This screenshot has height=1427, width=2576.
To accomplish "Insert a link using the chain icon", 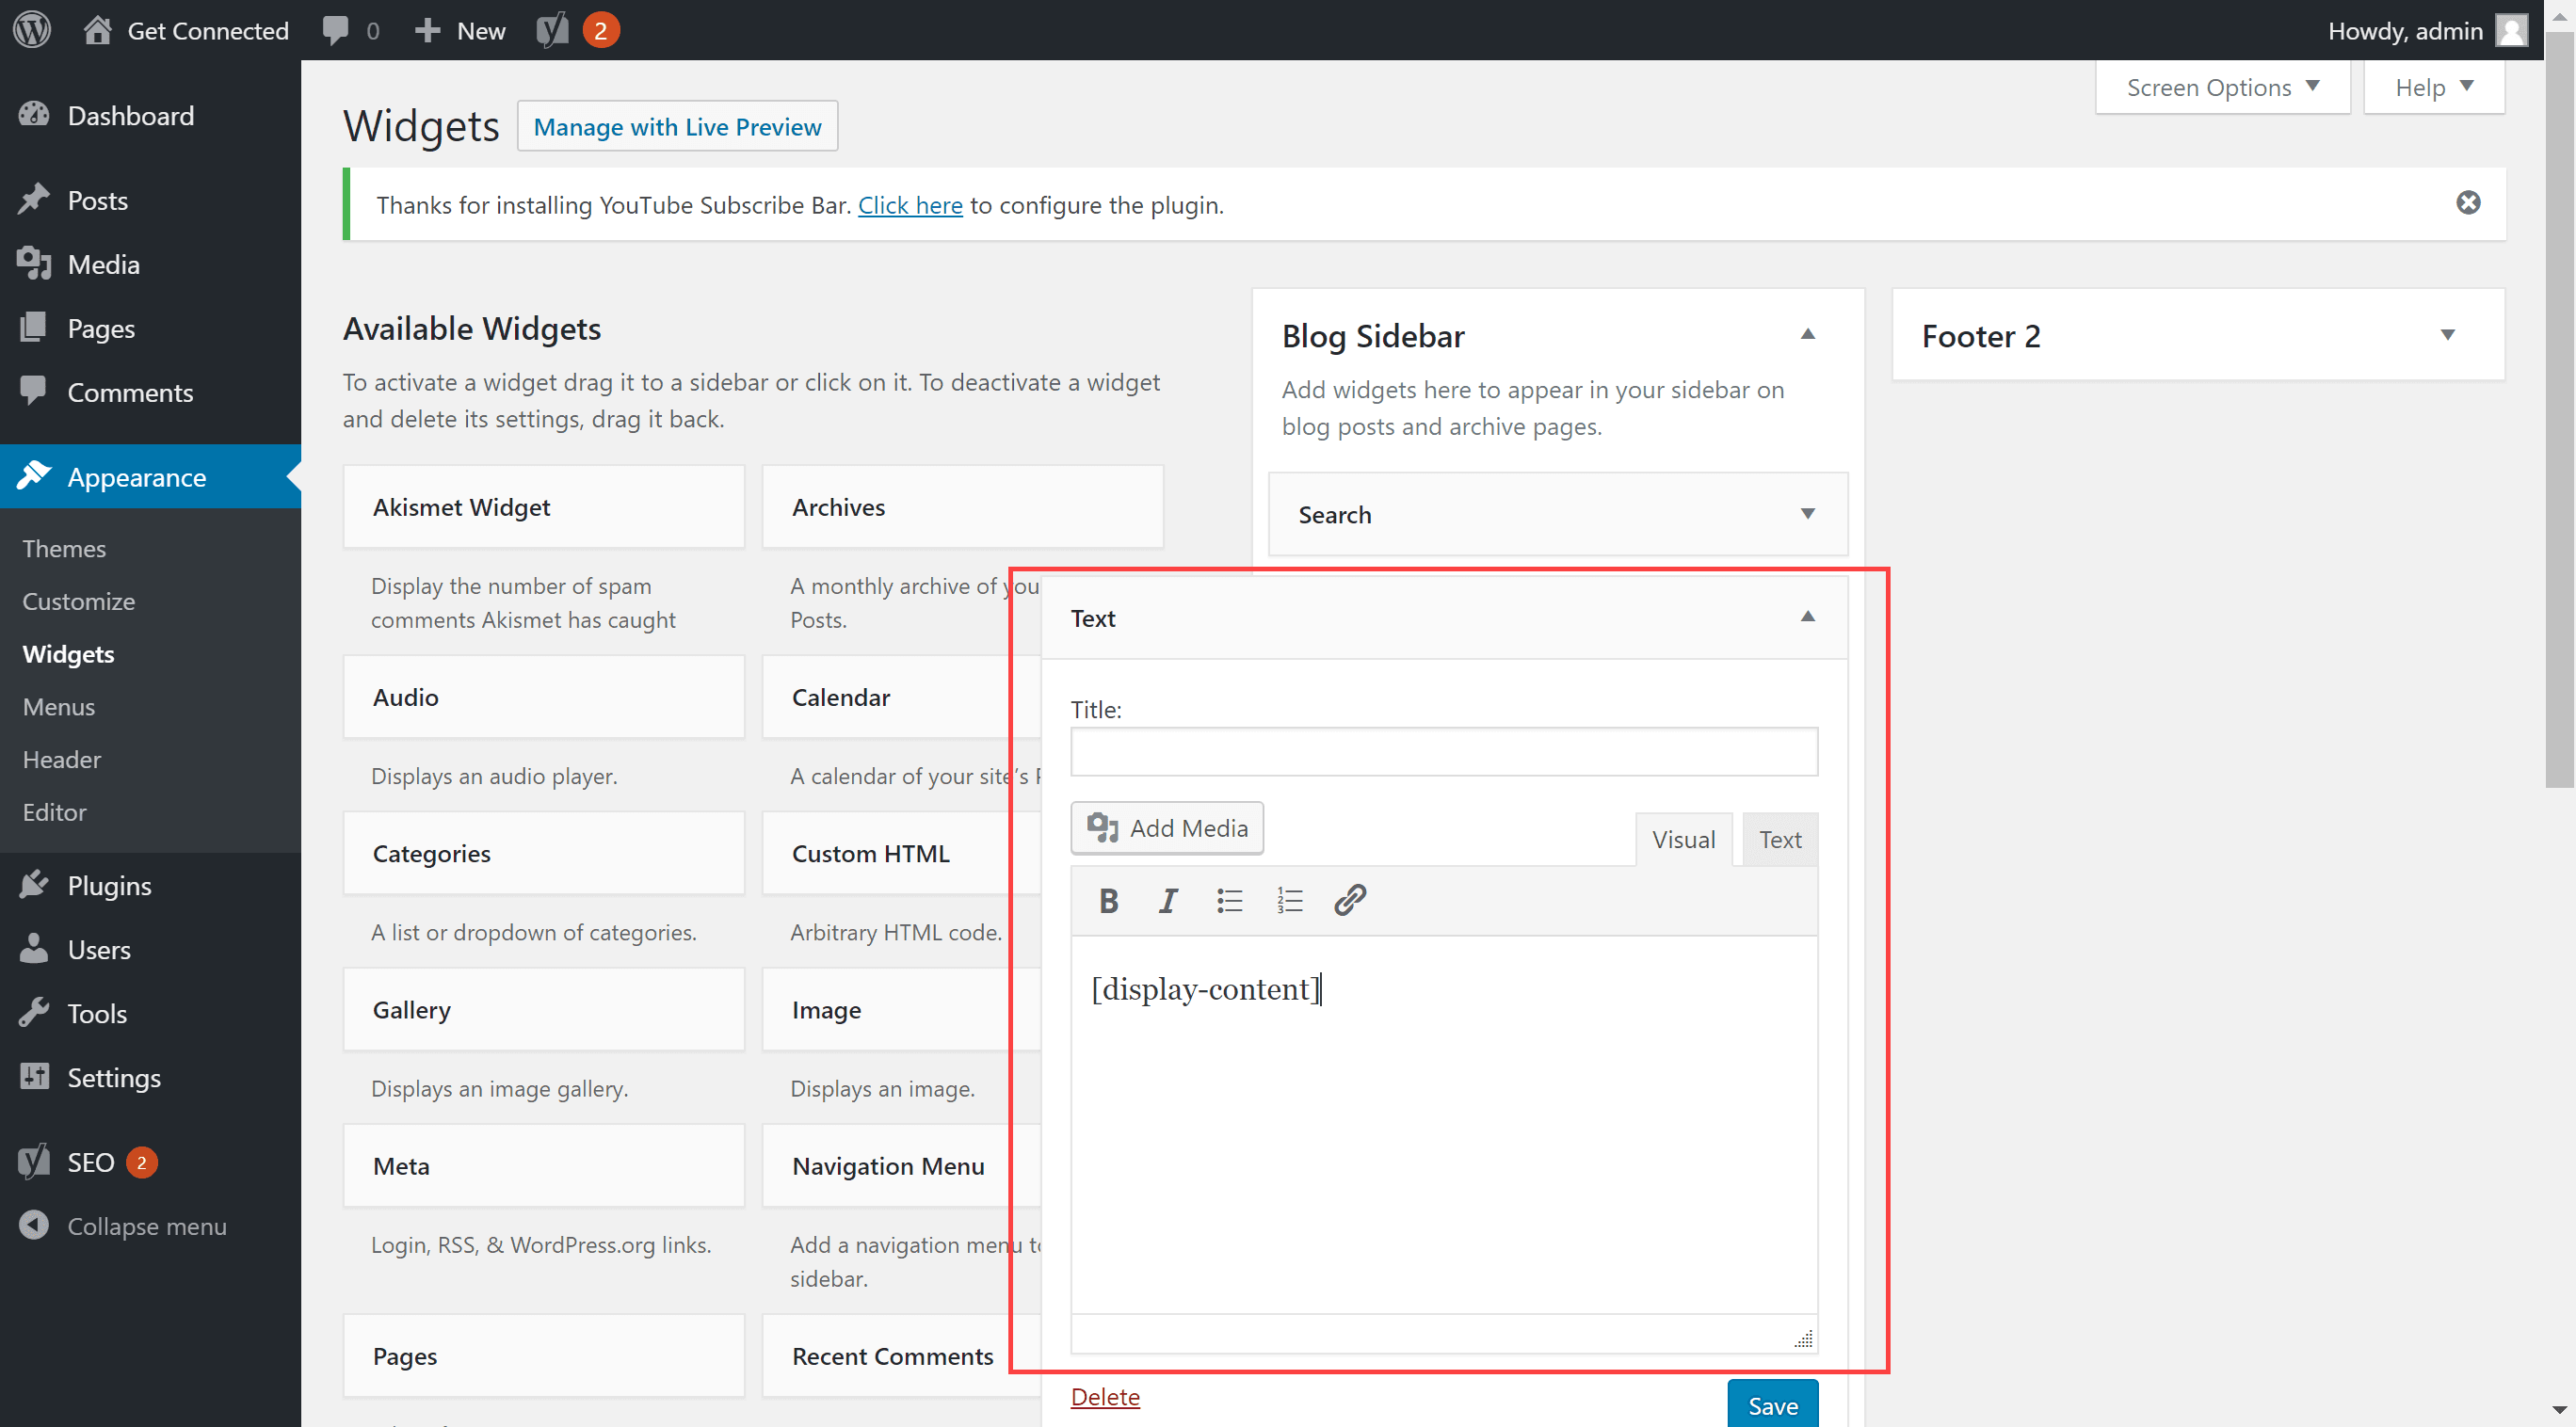I will click(1350, 900).
